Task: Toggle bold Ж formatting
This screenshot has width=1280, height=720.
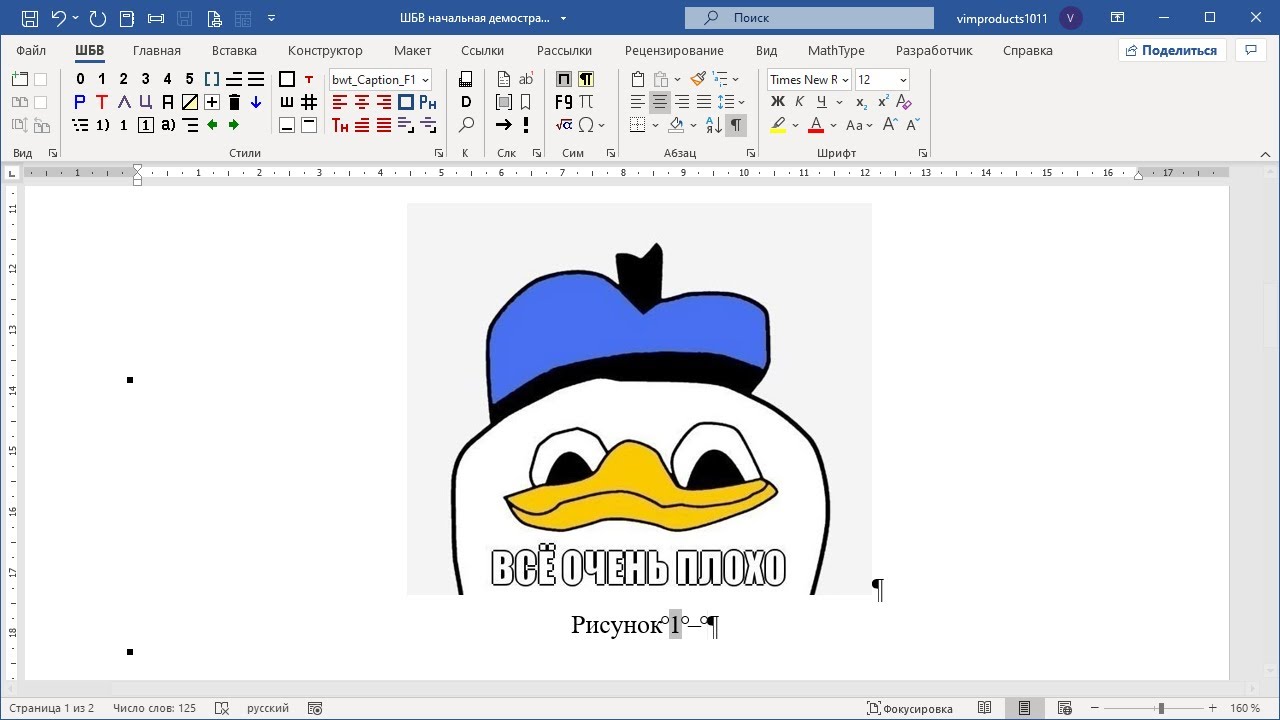Action: tap(778, 102)
